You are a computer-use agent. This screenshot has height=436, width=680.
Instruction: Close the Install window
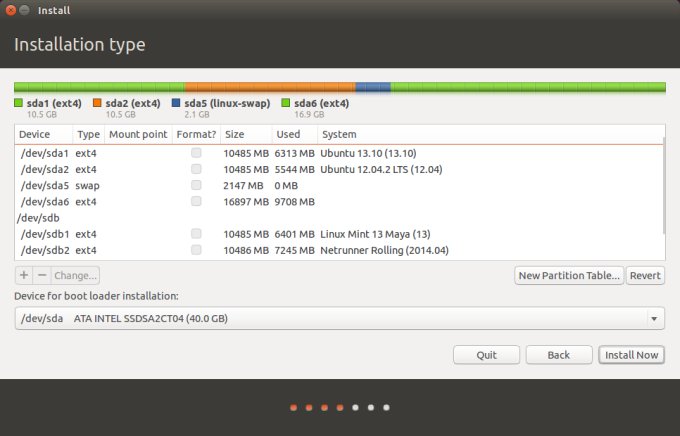click(x=11, y=10)
